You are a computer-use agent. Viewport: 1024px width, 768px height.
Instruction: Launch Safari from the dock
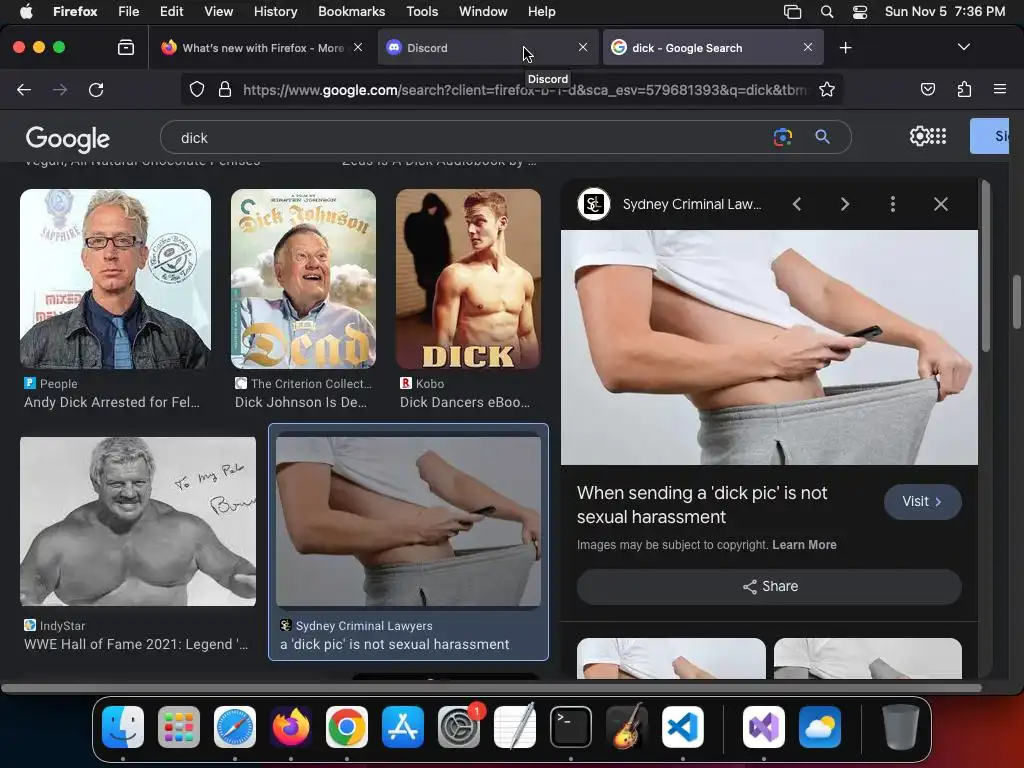tap(235, 727)
